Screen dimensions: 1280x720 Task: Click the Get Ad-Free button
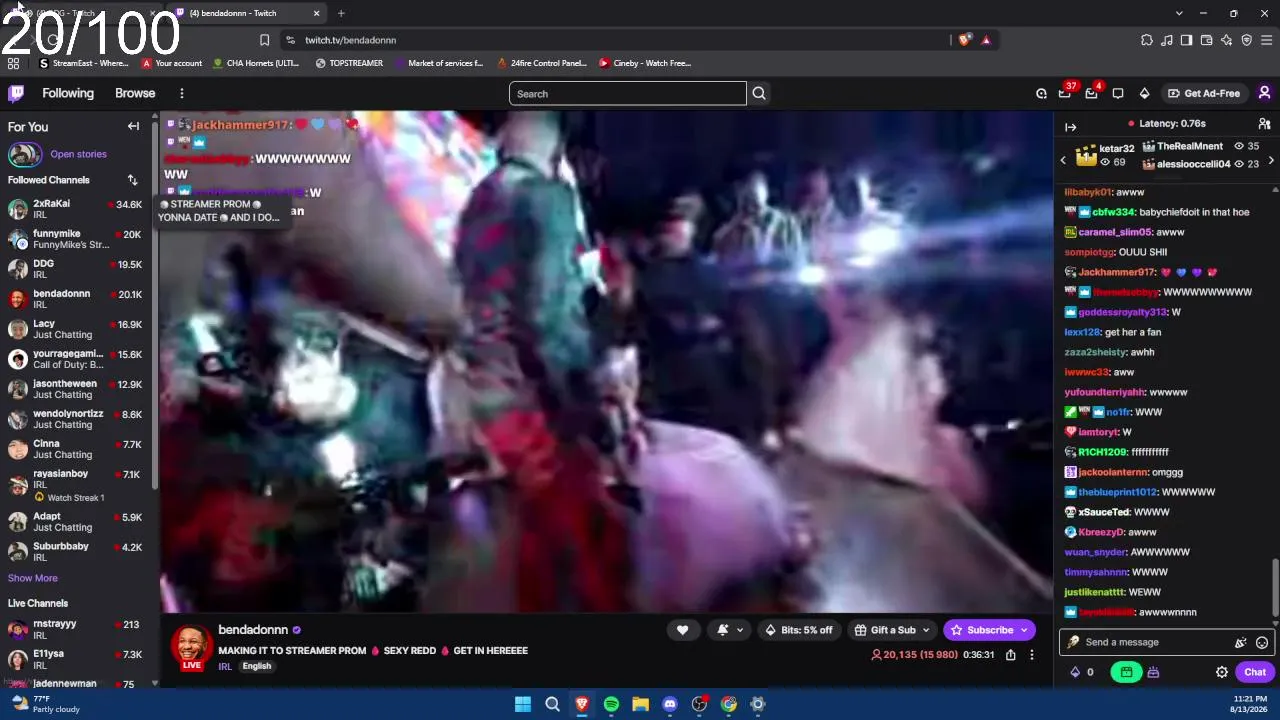pyautogui.click(x=1204, y=94)
